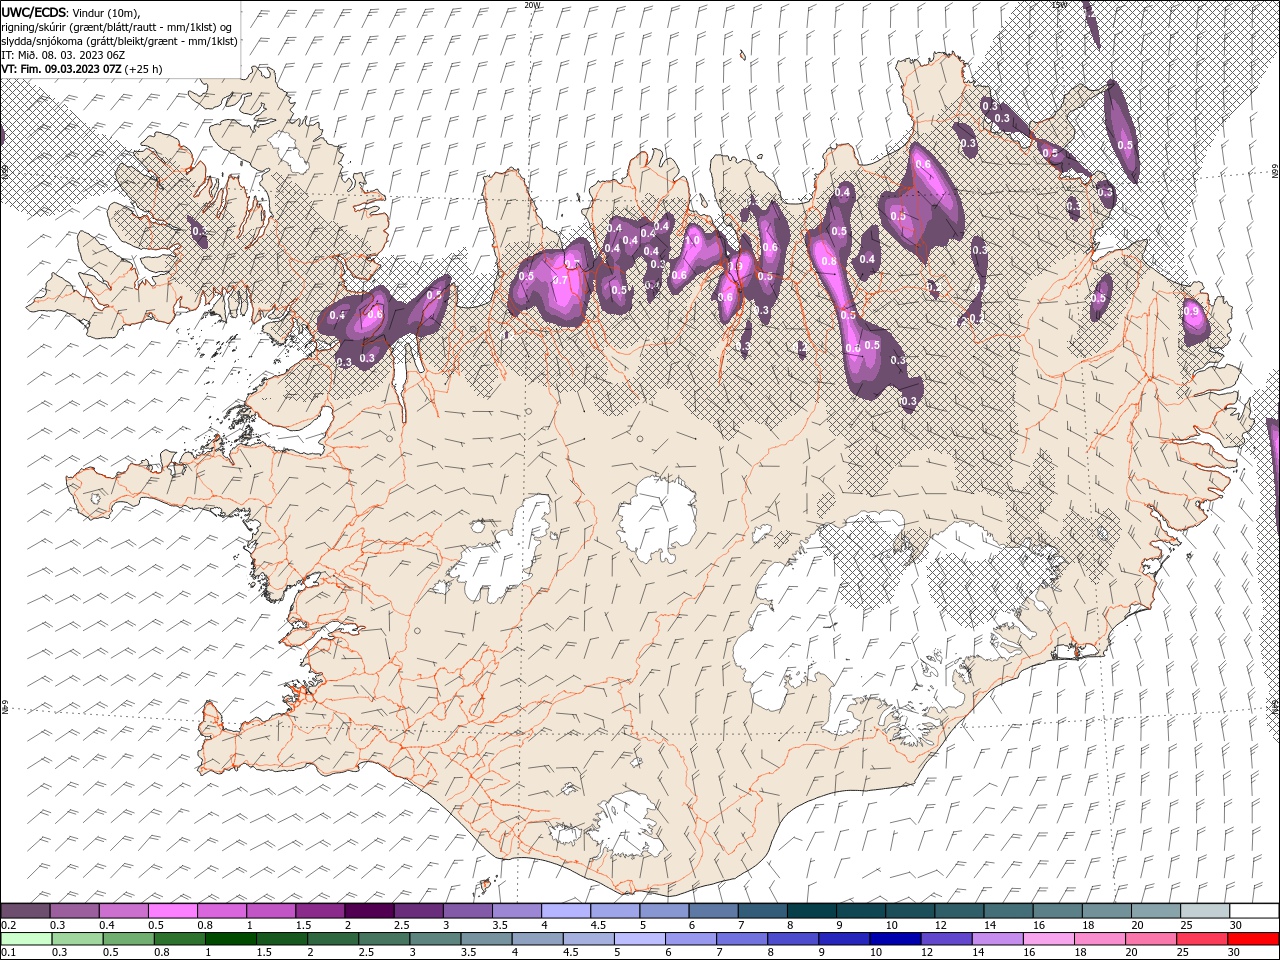Viewport: 1280px width, 960px height.
Task: Select the dark teal 8–9 swatch, upper legend
Action: [x=812, y=911]
